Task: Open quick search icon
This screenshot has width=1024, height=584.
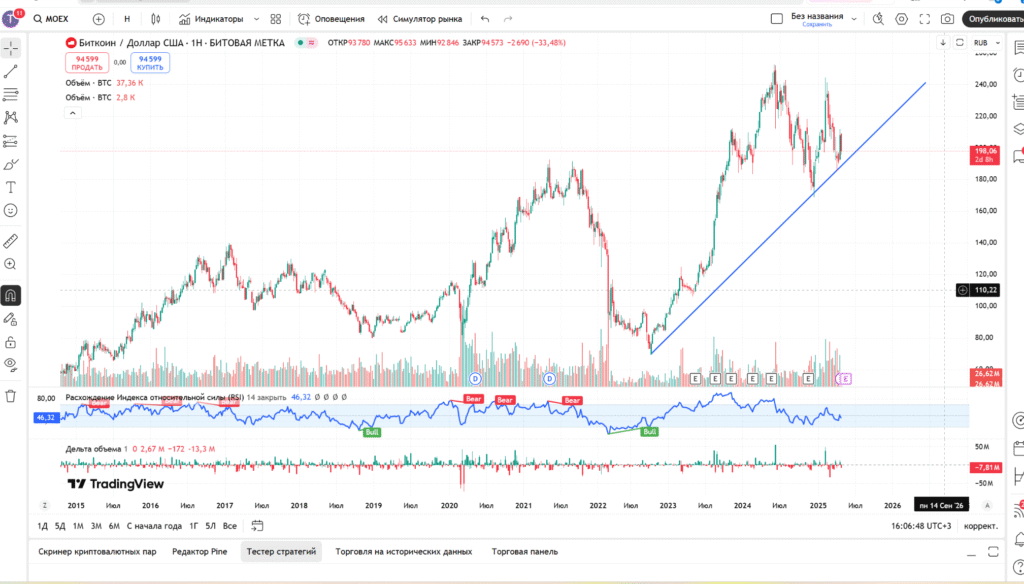Action: (878, 19)
